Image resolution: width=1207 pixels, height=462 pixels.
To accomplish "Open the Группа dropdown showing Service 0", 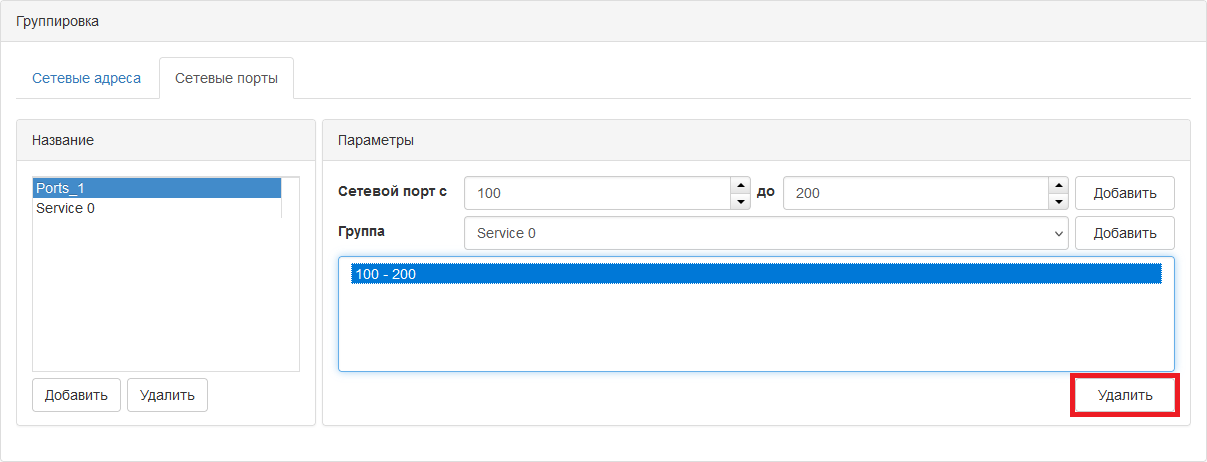I will click(x=767, y=233).
